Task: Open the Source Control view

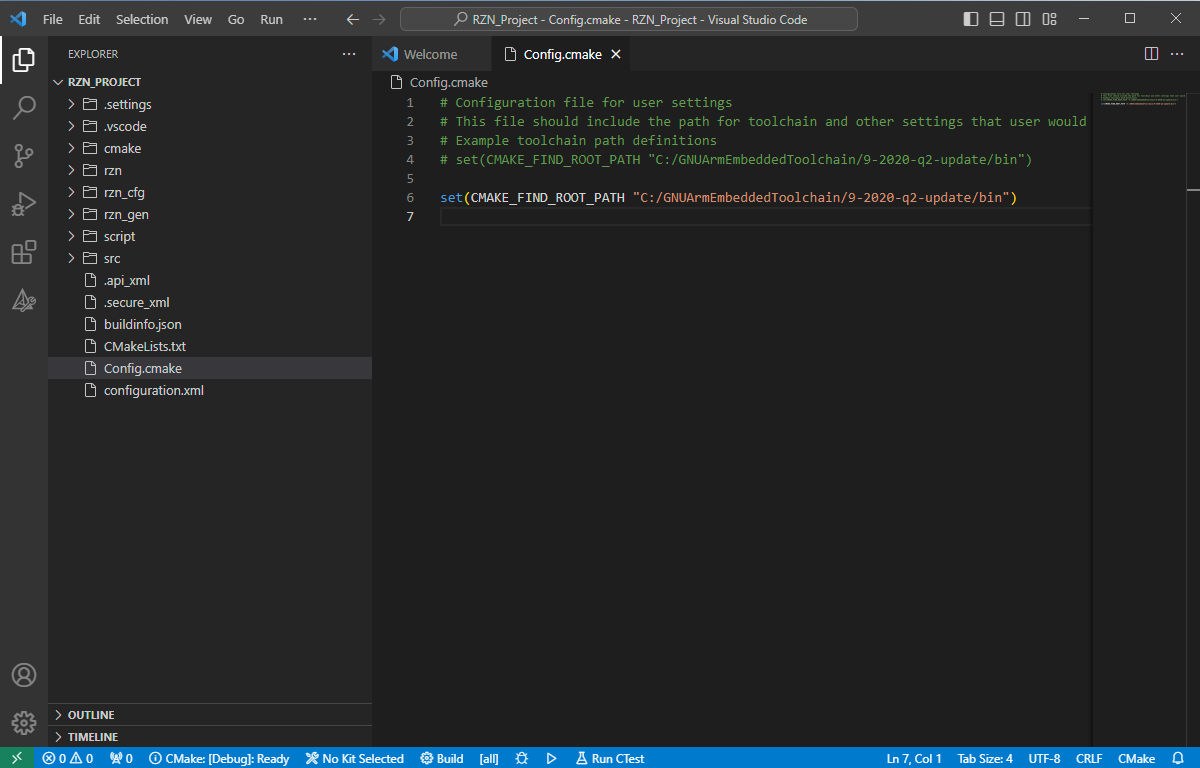Action: (x=24, y=156)
